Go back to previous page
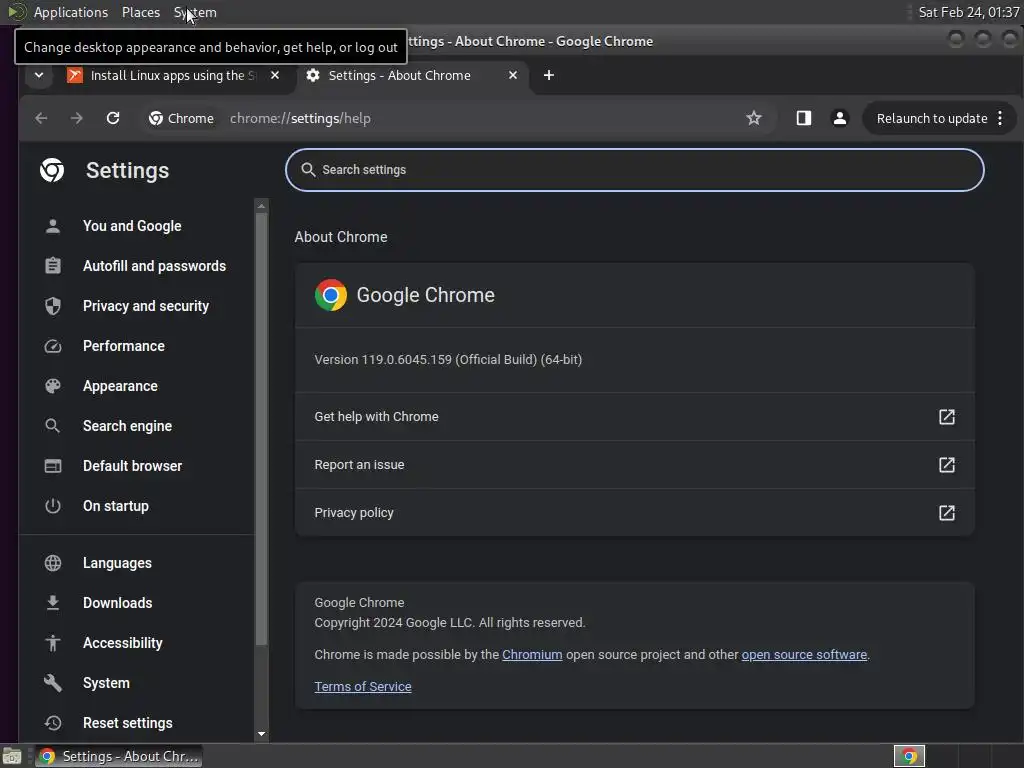Viewport: 1024px width, 768px height. 41,118
